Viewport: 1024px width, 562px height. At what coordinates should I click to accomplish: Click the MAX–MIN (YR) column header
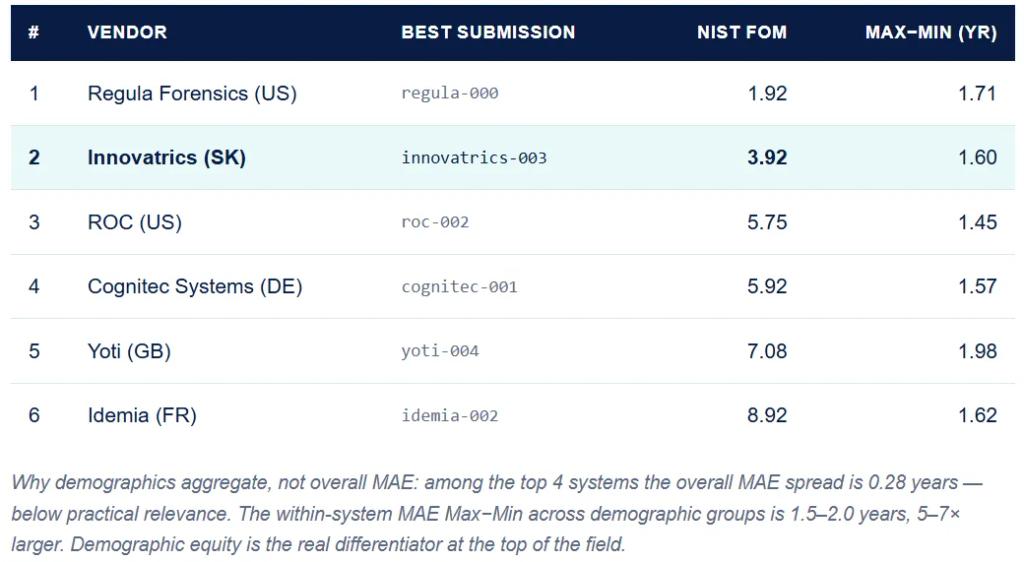[931, 32]
